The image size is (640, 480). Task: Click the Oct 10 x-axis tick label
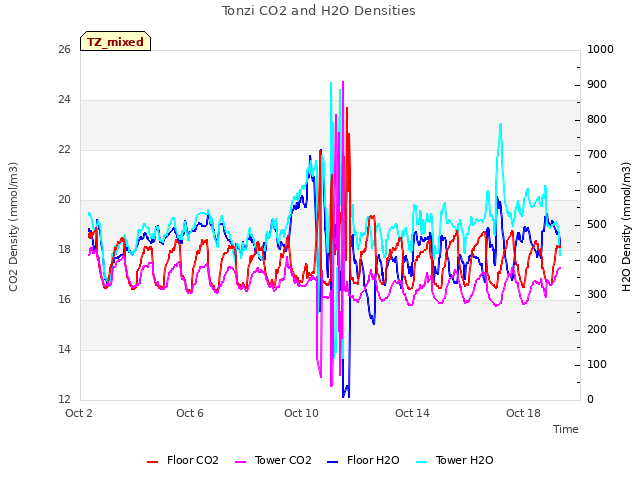point(301,413)
